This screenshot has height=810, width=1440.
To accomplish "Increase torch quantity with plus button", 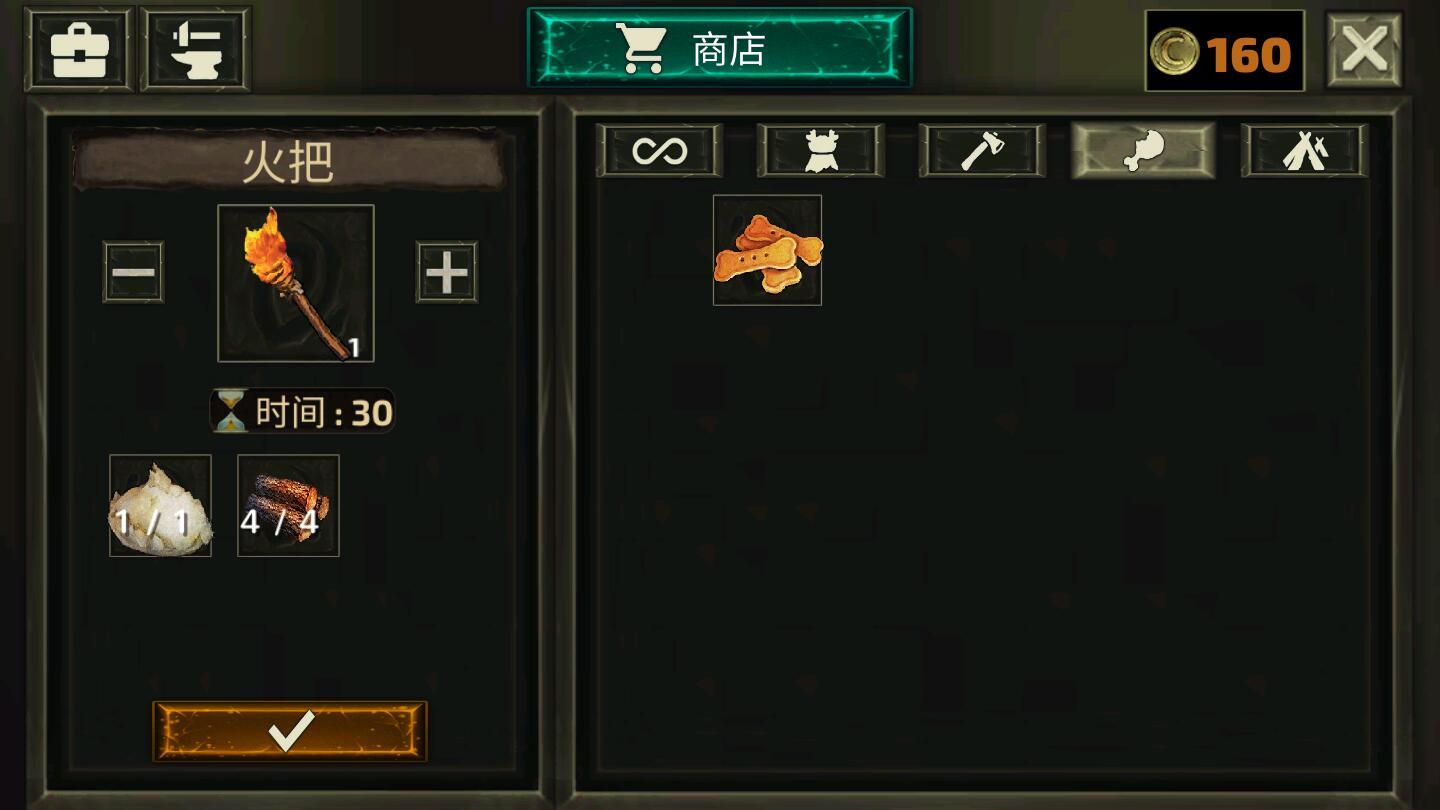I will [x=446, y=272].
